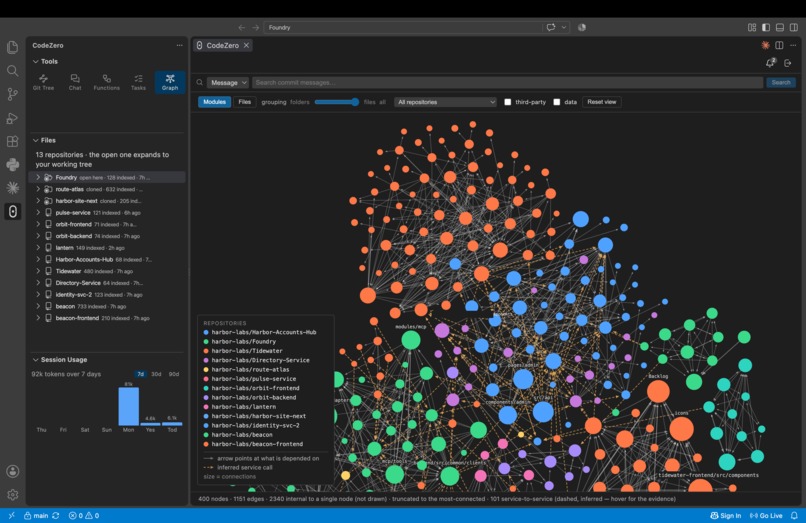Expand the route-atlas repository
The image size is (806, 523).
click(38, 189)
